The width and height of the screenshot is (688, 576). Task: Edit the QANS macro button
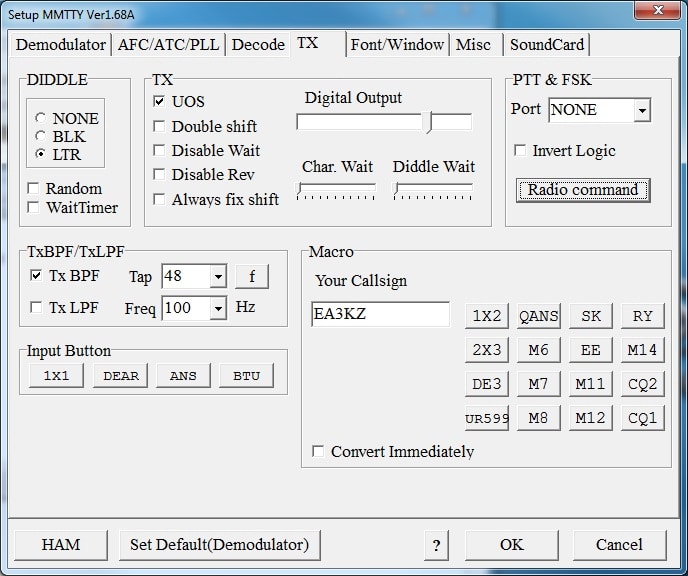pyautogui.click(x=539, y=315)
